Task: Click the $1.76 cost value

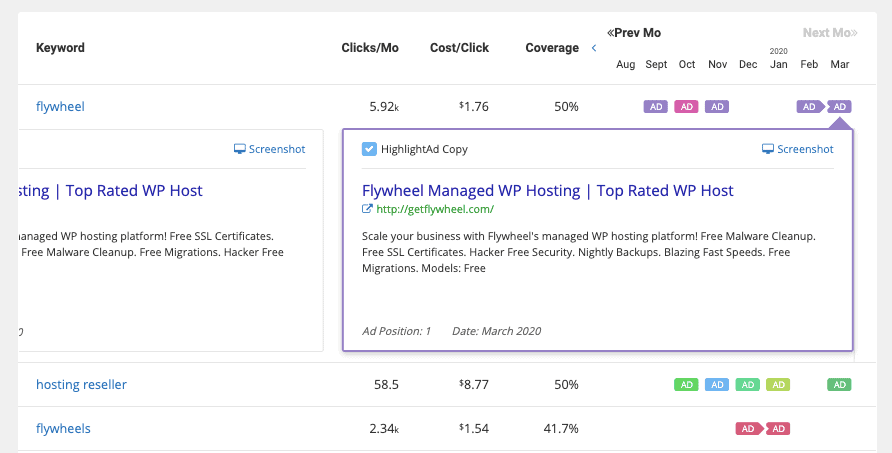Action: coord(474,106)
